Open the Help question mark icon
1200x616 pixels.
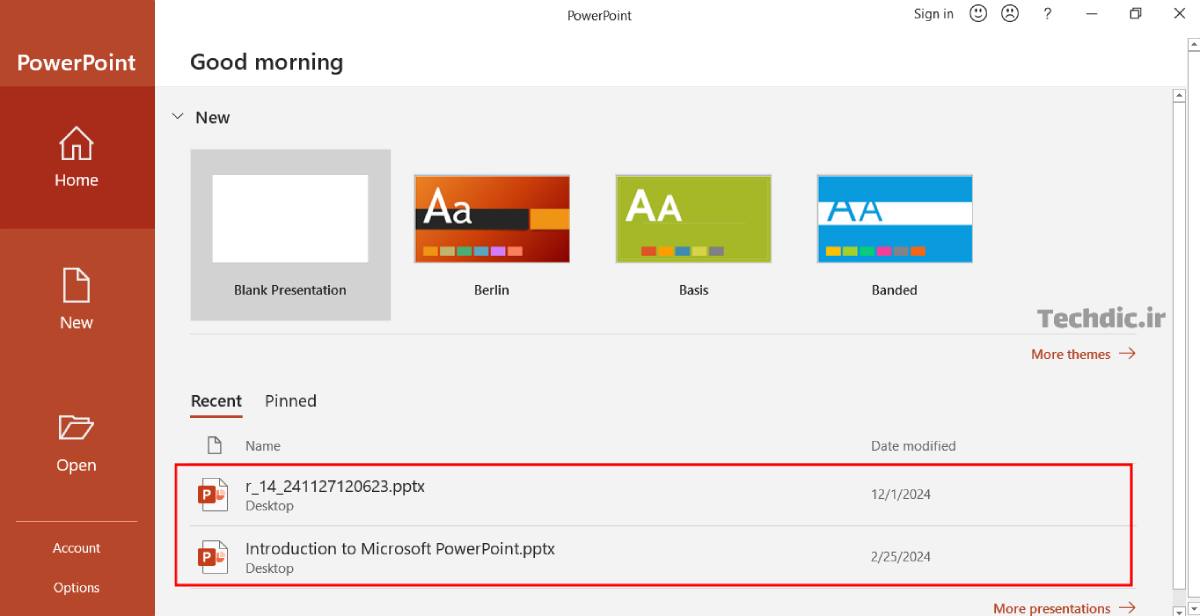pos(1047,14)
